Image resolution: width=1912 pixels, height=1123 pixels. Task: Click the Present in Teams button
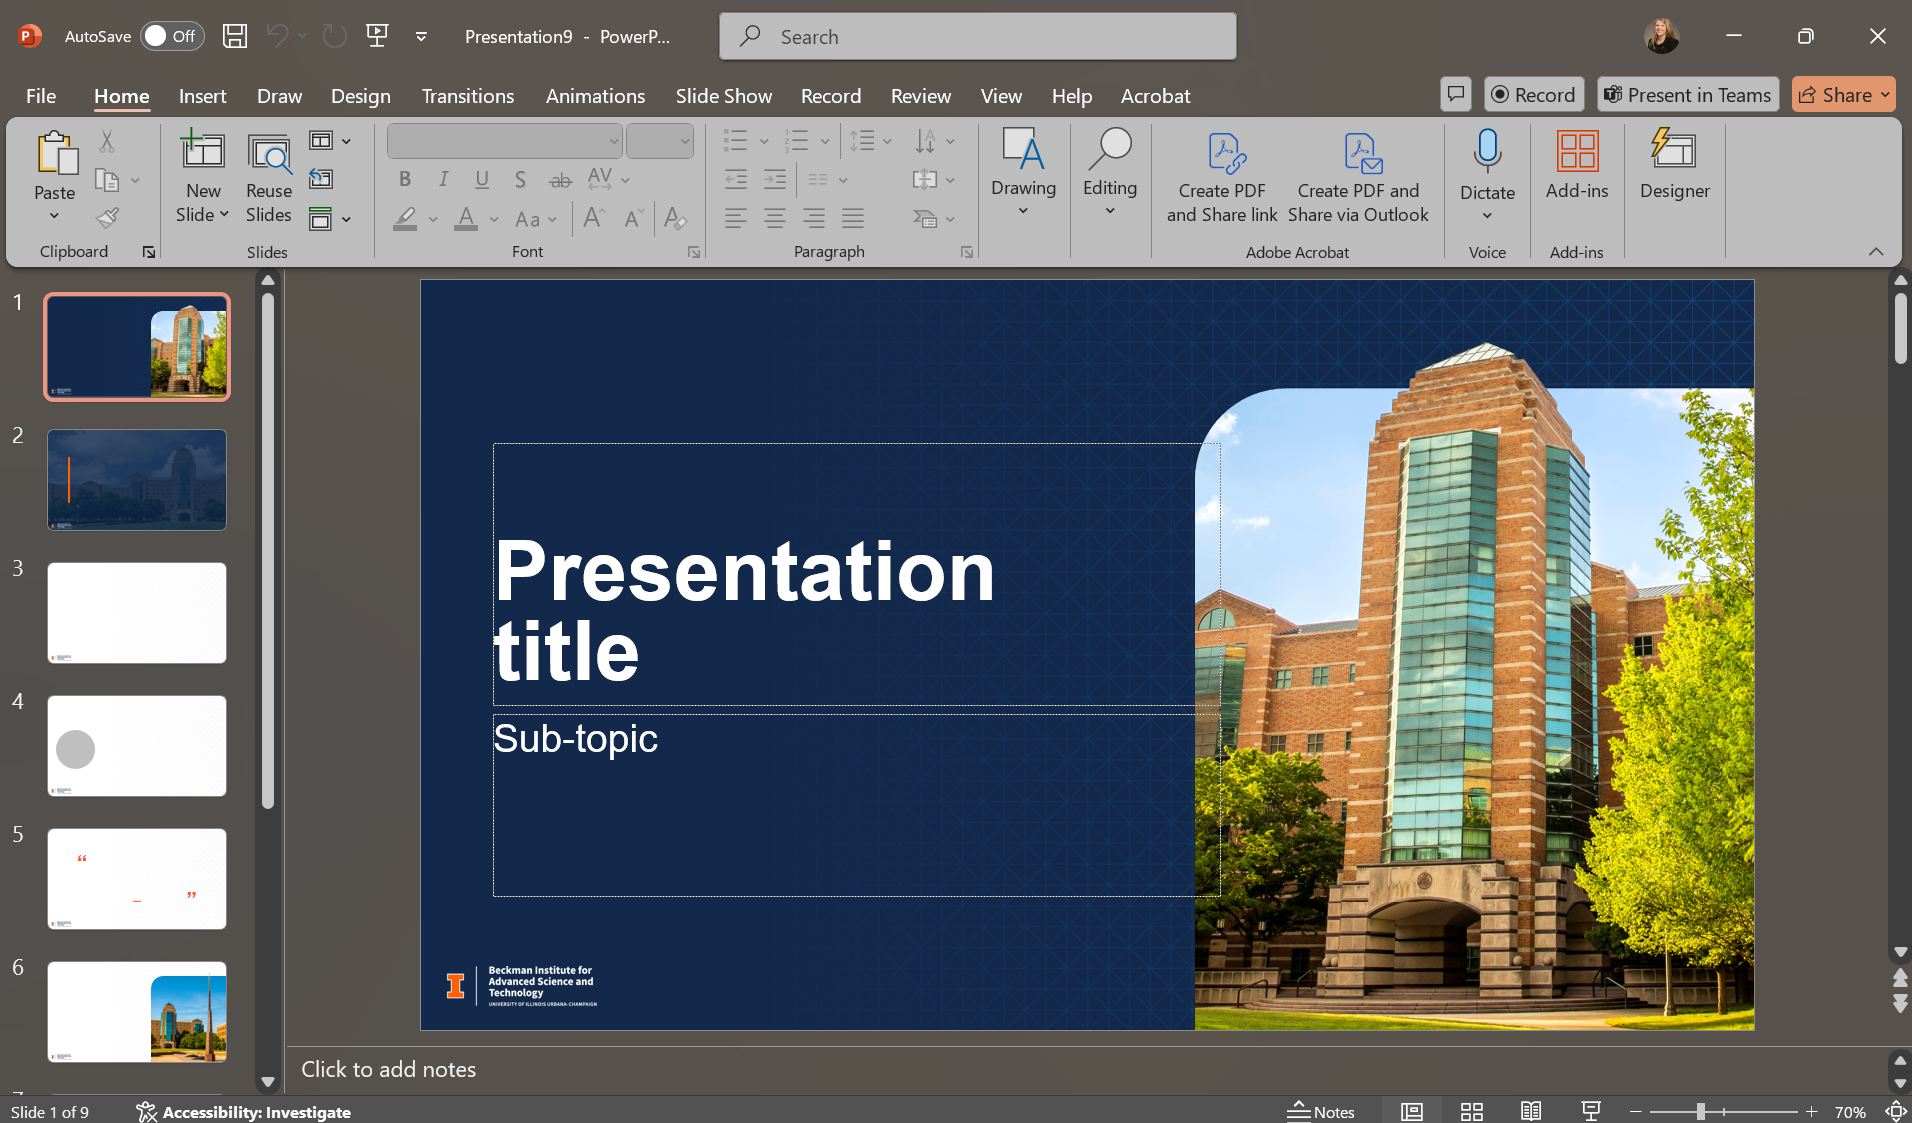pos(1687,95)
